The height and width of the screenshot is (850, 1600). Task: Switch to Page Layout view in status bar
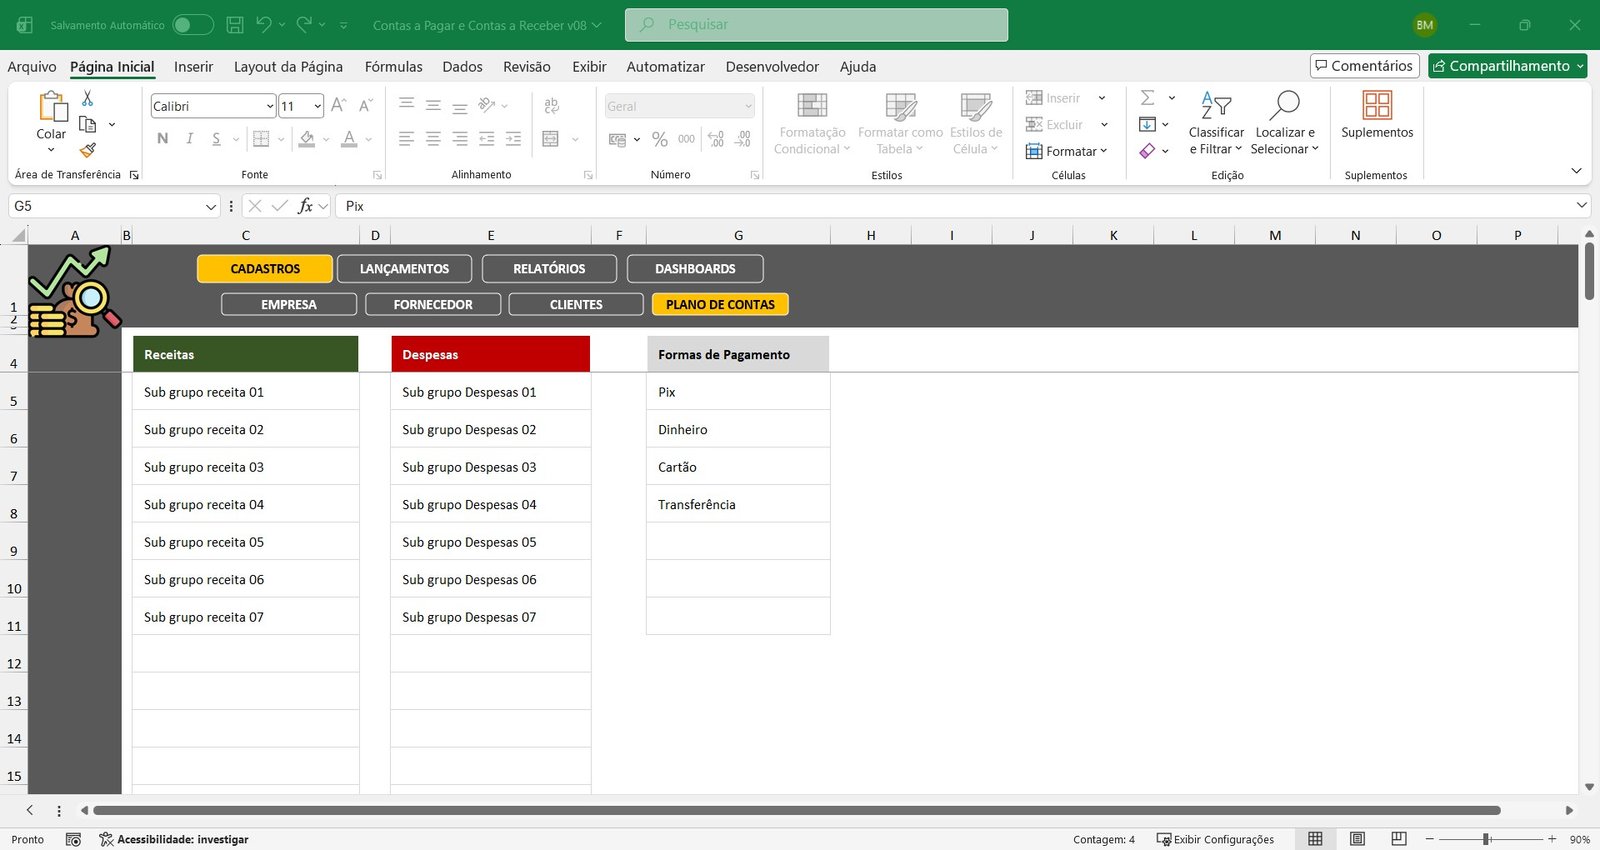pyautogui.click(x=1357, y=839)
